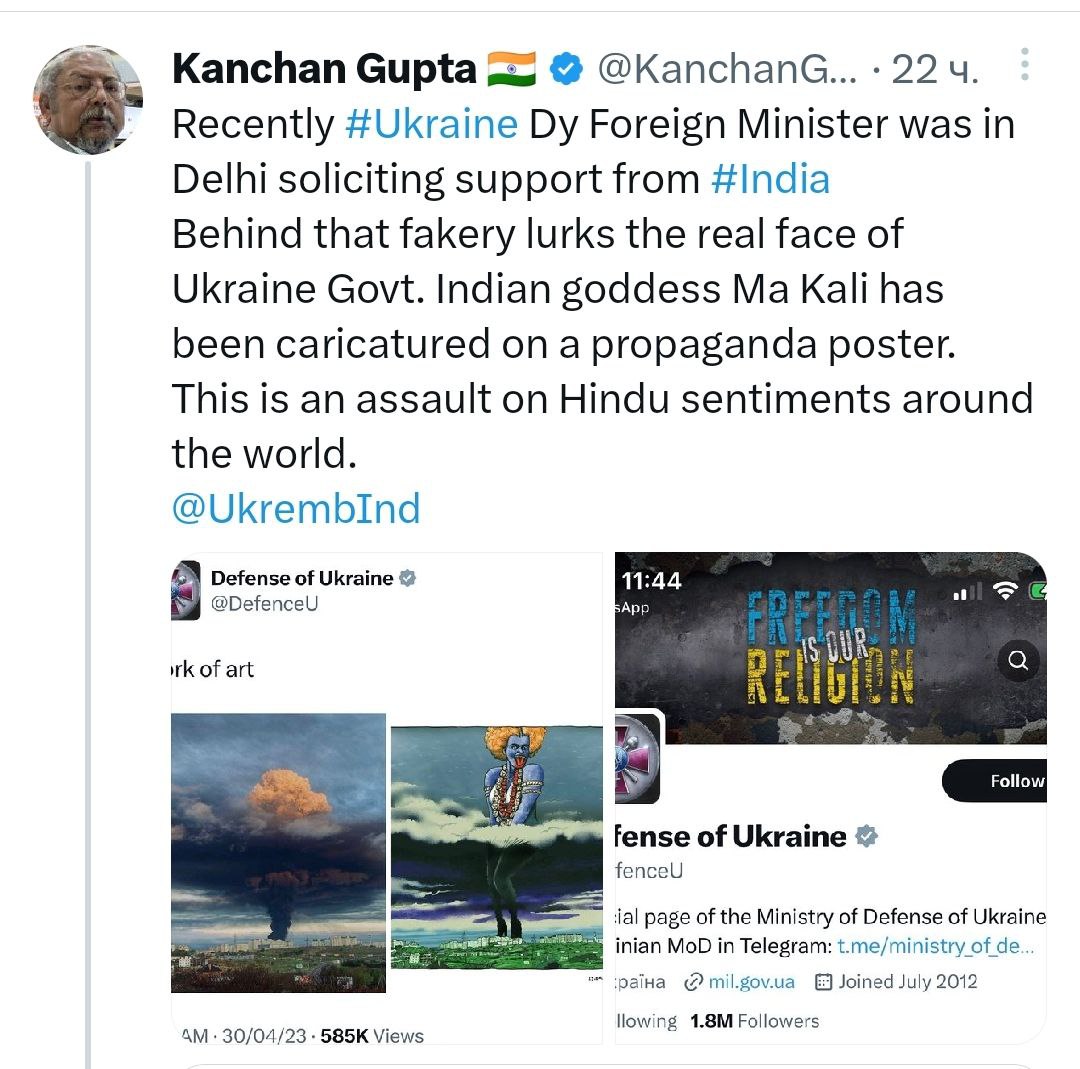Open the tweet's three-dot more options menu

1024,65
